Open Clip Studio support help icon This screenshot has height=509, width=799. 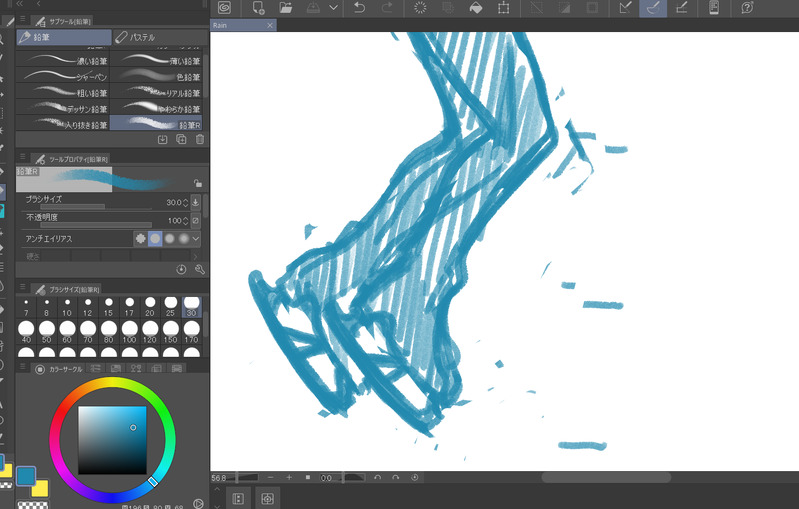[x=747, y=8]
